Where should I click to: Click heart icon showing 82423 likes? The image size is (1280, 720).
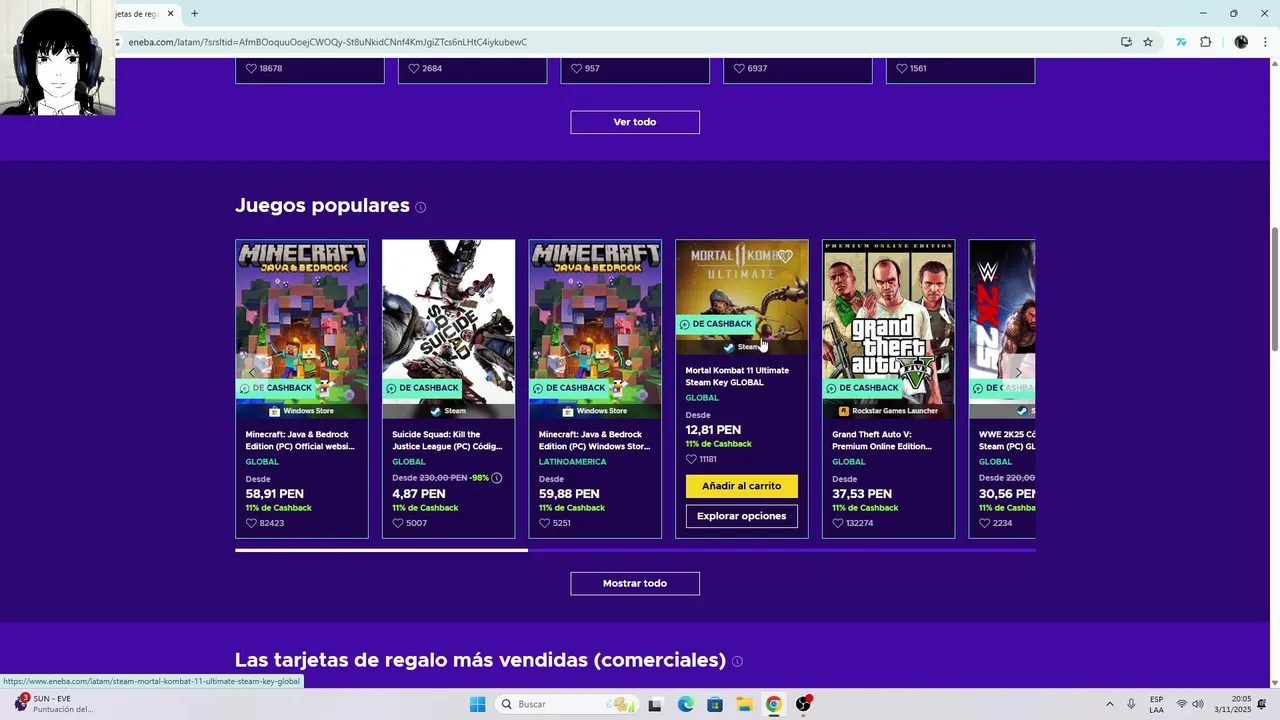click(251, 523)
